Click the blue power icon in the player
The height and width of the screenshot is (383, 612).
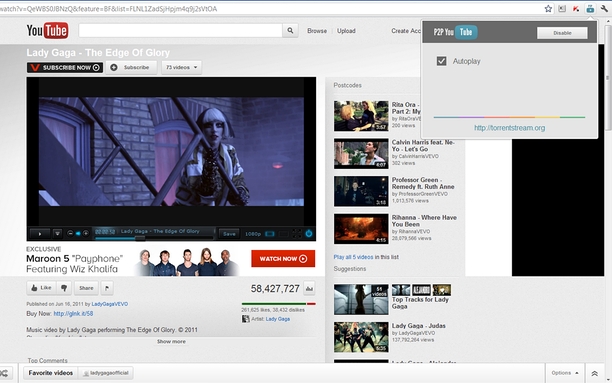309,233
